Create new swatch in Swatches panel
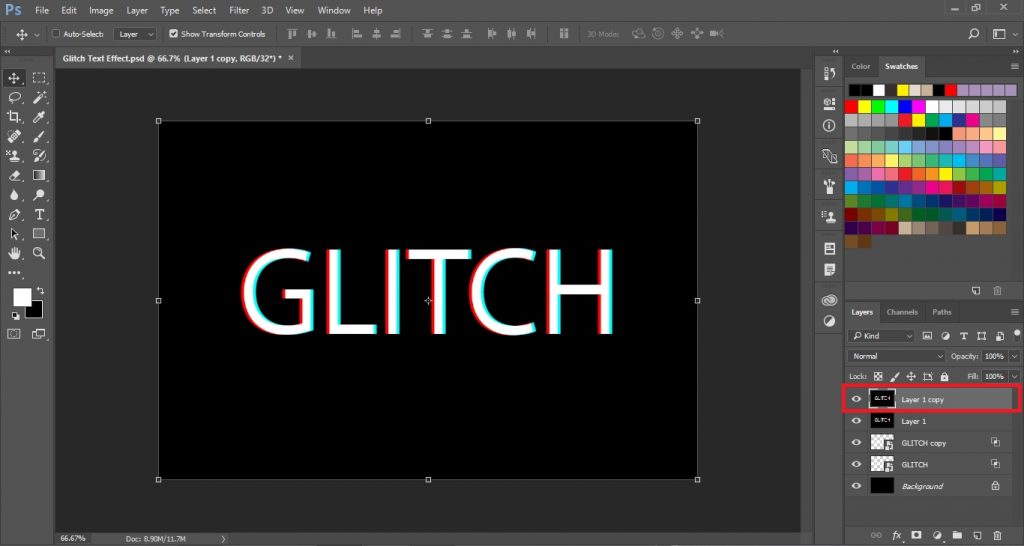This screenshot has height=546, width=1024. [x=976, y=291]
